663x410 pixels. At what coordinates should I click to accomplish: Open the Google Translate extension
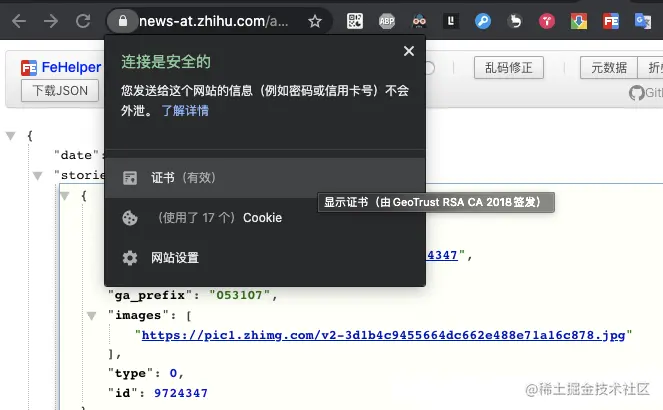[x=643, y=21]
